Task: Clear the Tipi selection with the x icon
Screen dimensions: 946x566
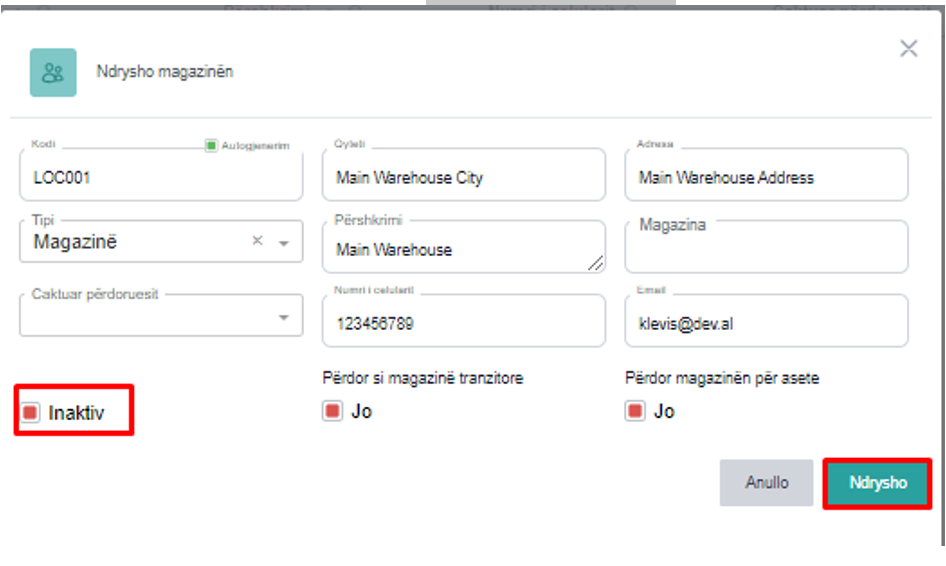Action: (257, 241)
